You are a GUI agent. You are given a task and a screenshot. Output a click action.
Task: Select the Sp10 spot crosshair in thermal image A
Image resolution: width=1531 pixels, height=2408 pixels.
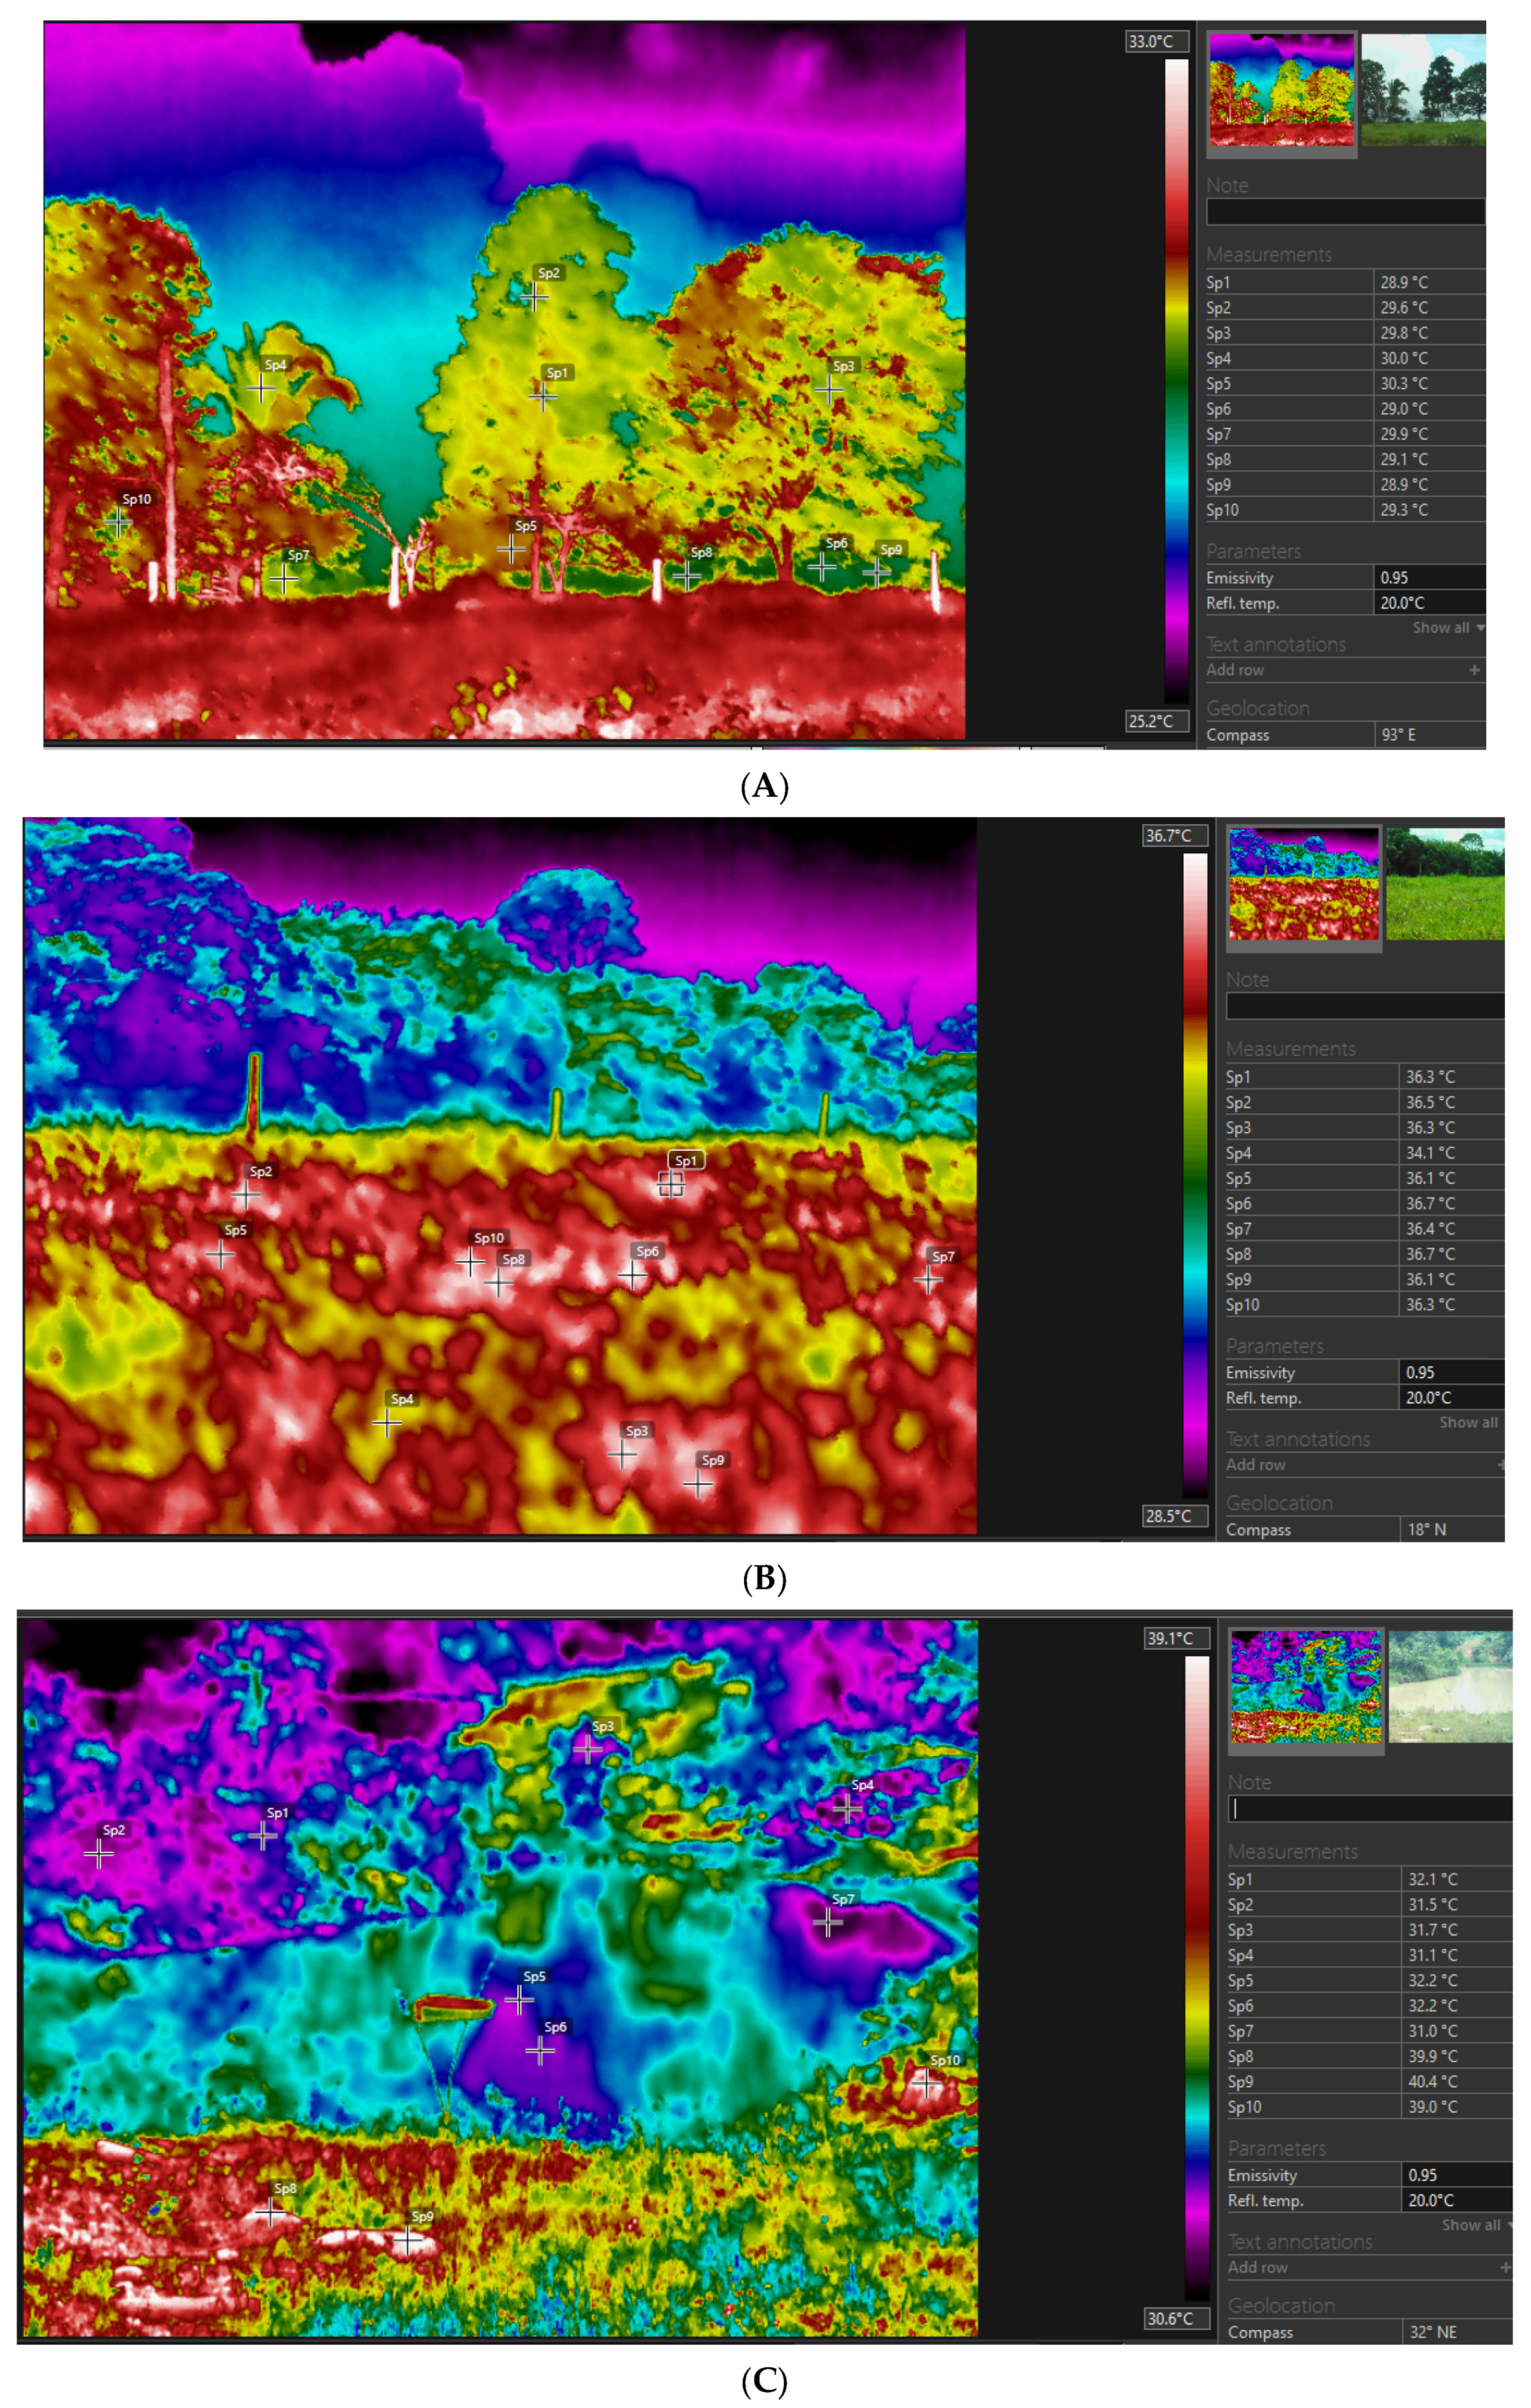pos(118,522)
